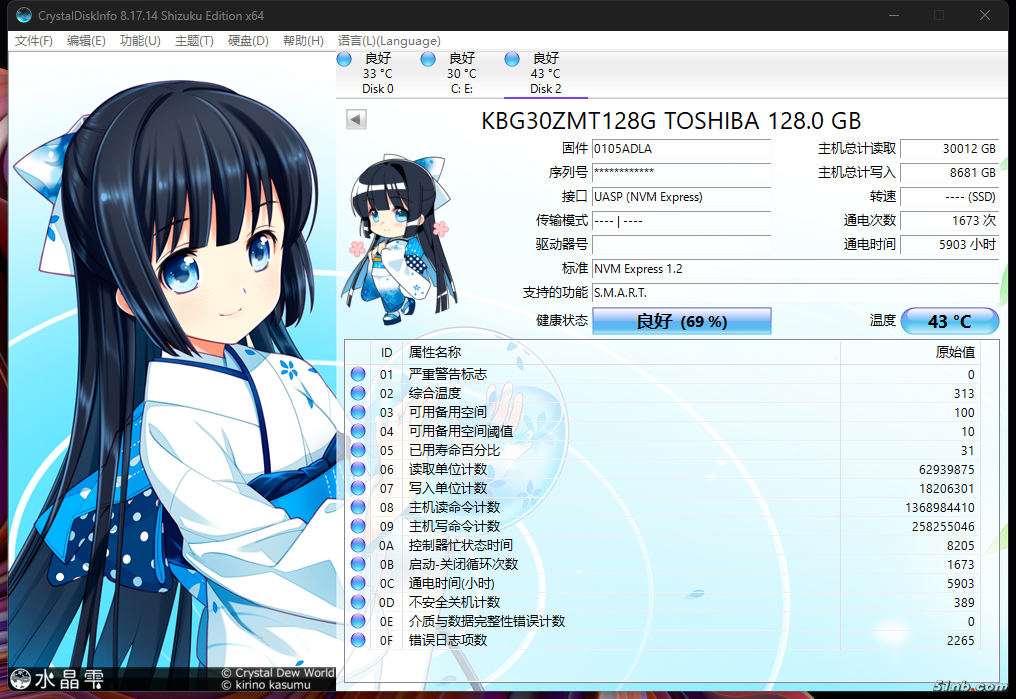
Task: Click the 属性名称 column header
Action: point(621,352)
